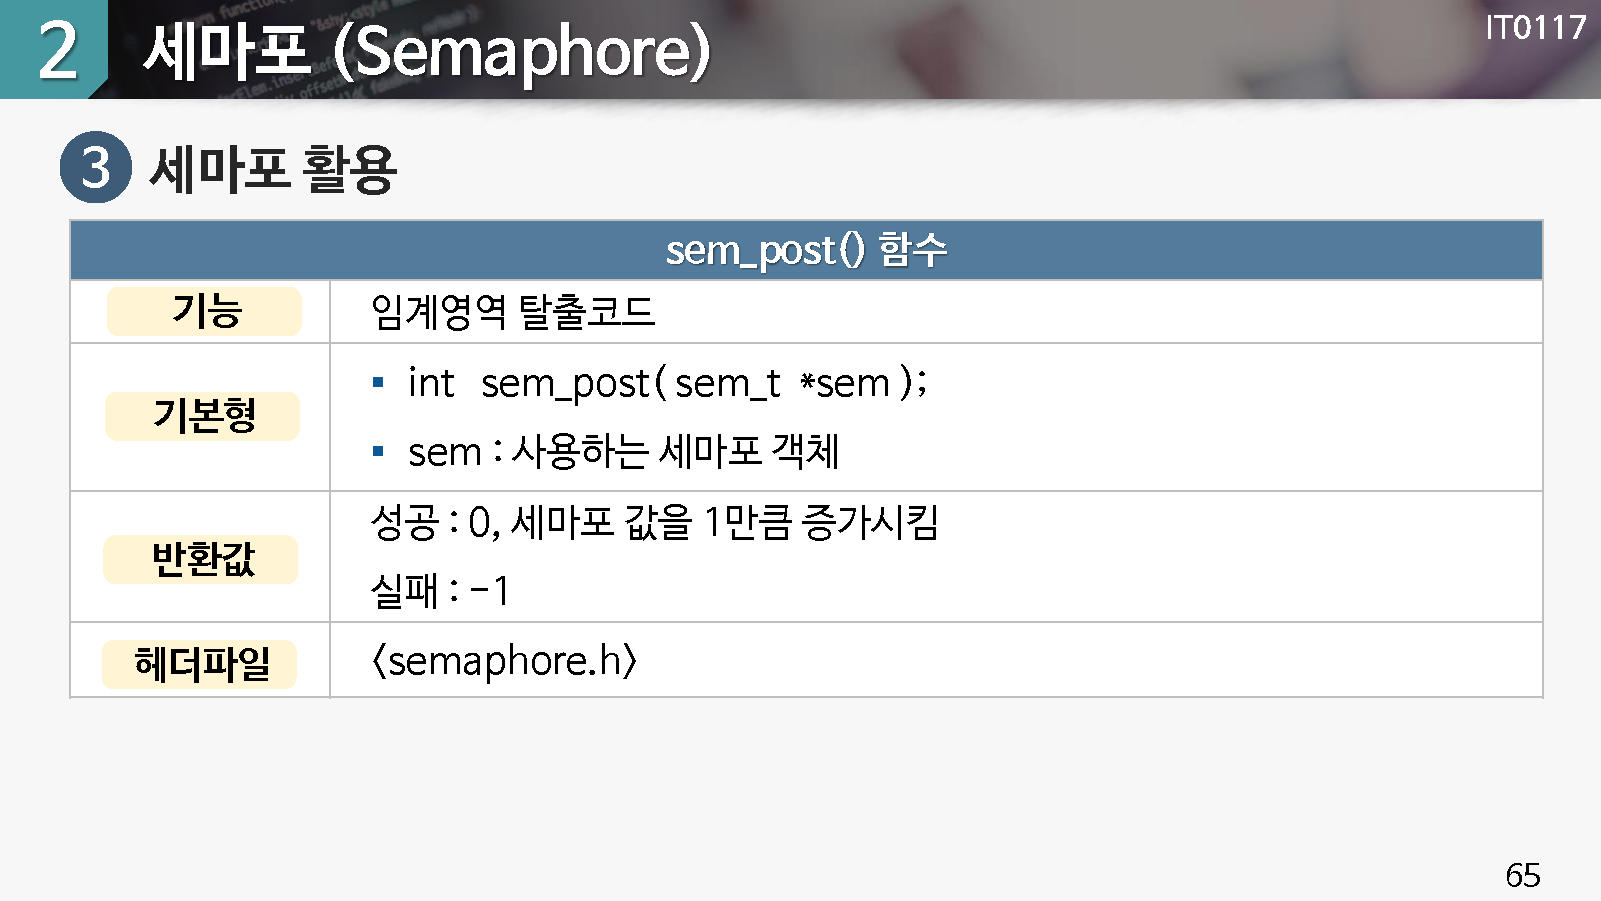Click the page number 65

[1522, 875]
